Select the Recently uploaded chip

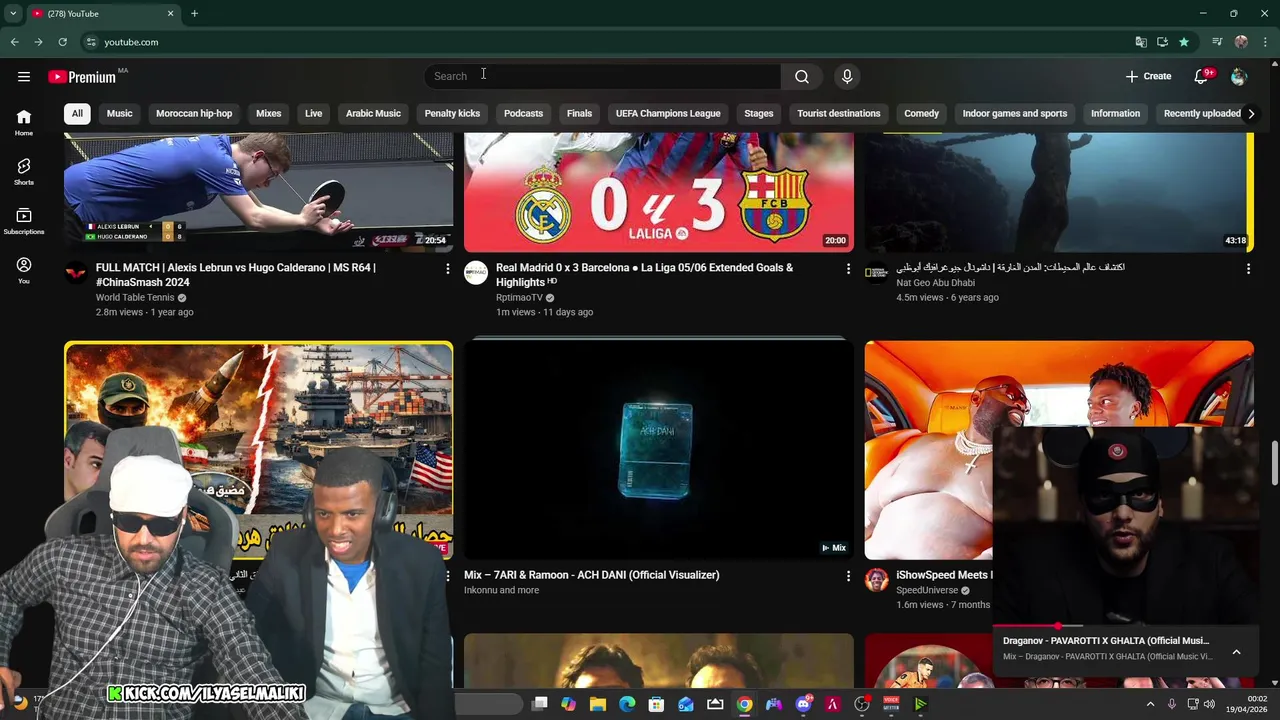(1201, 113)
